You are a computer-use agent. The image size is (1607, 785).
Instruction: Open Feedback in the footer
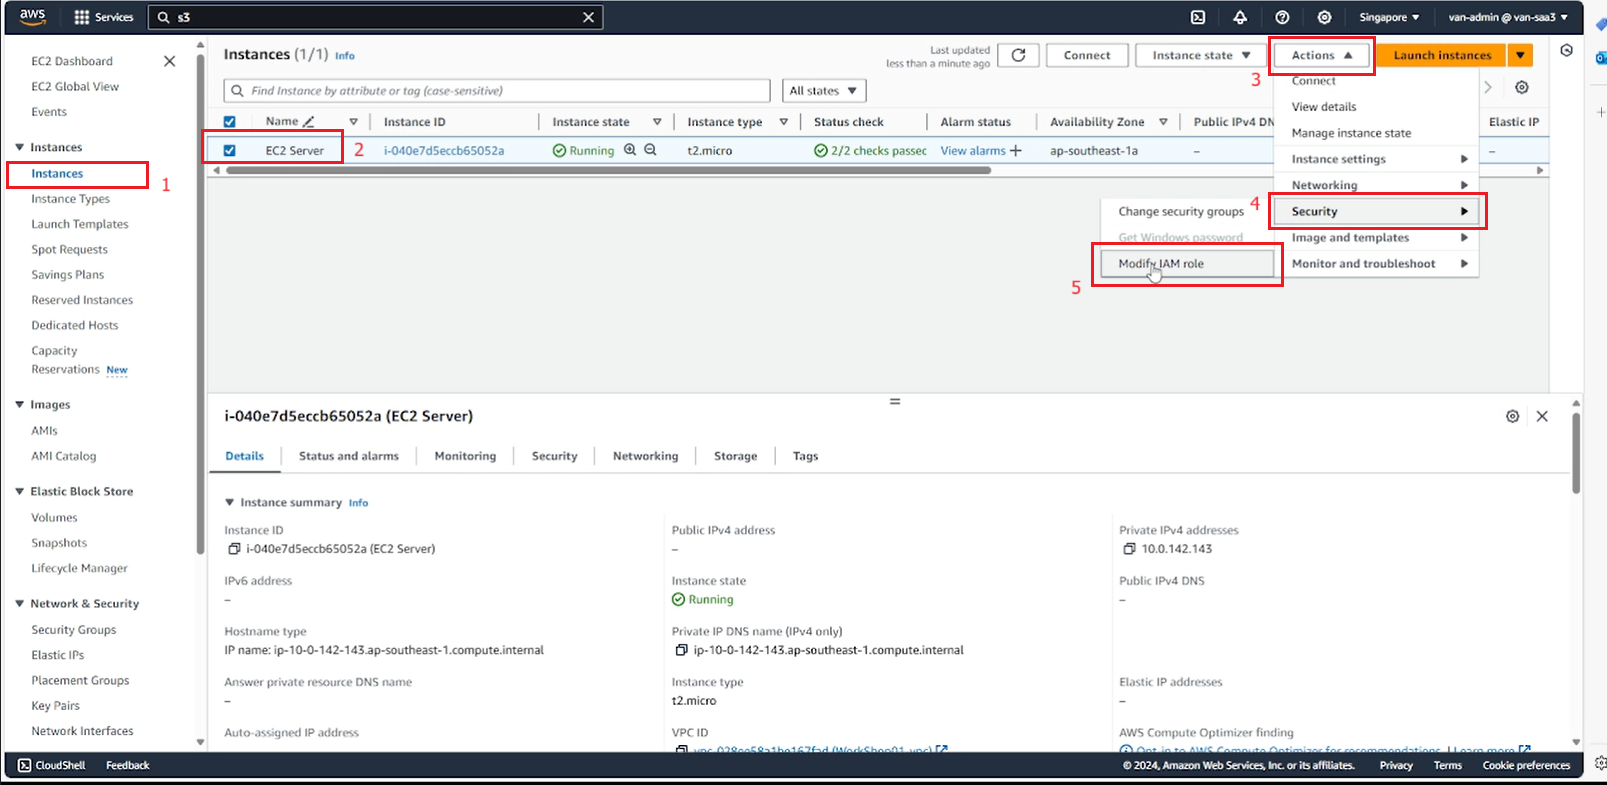point(128,765)
